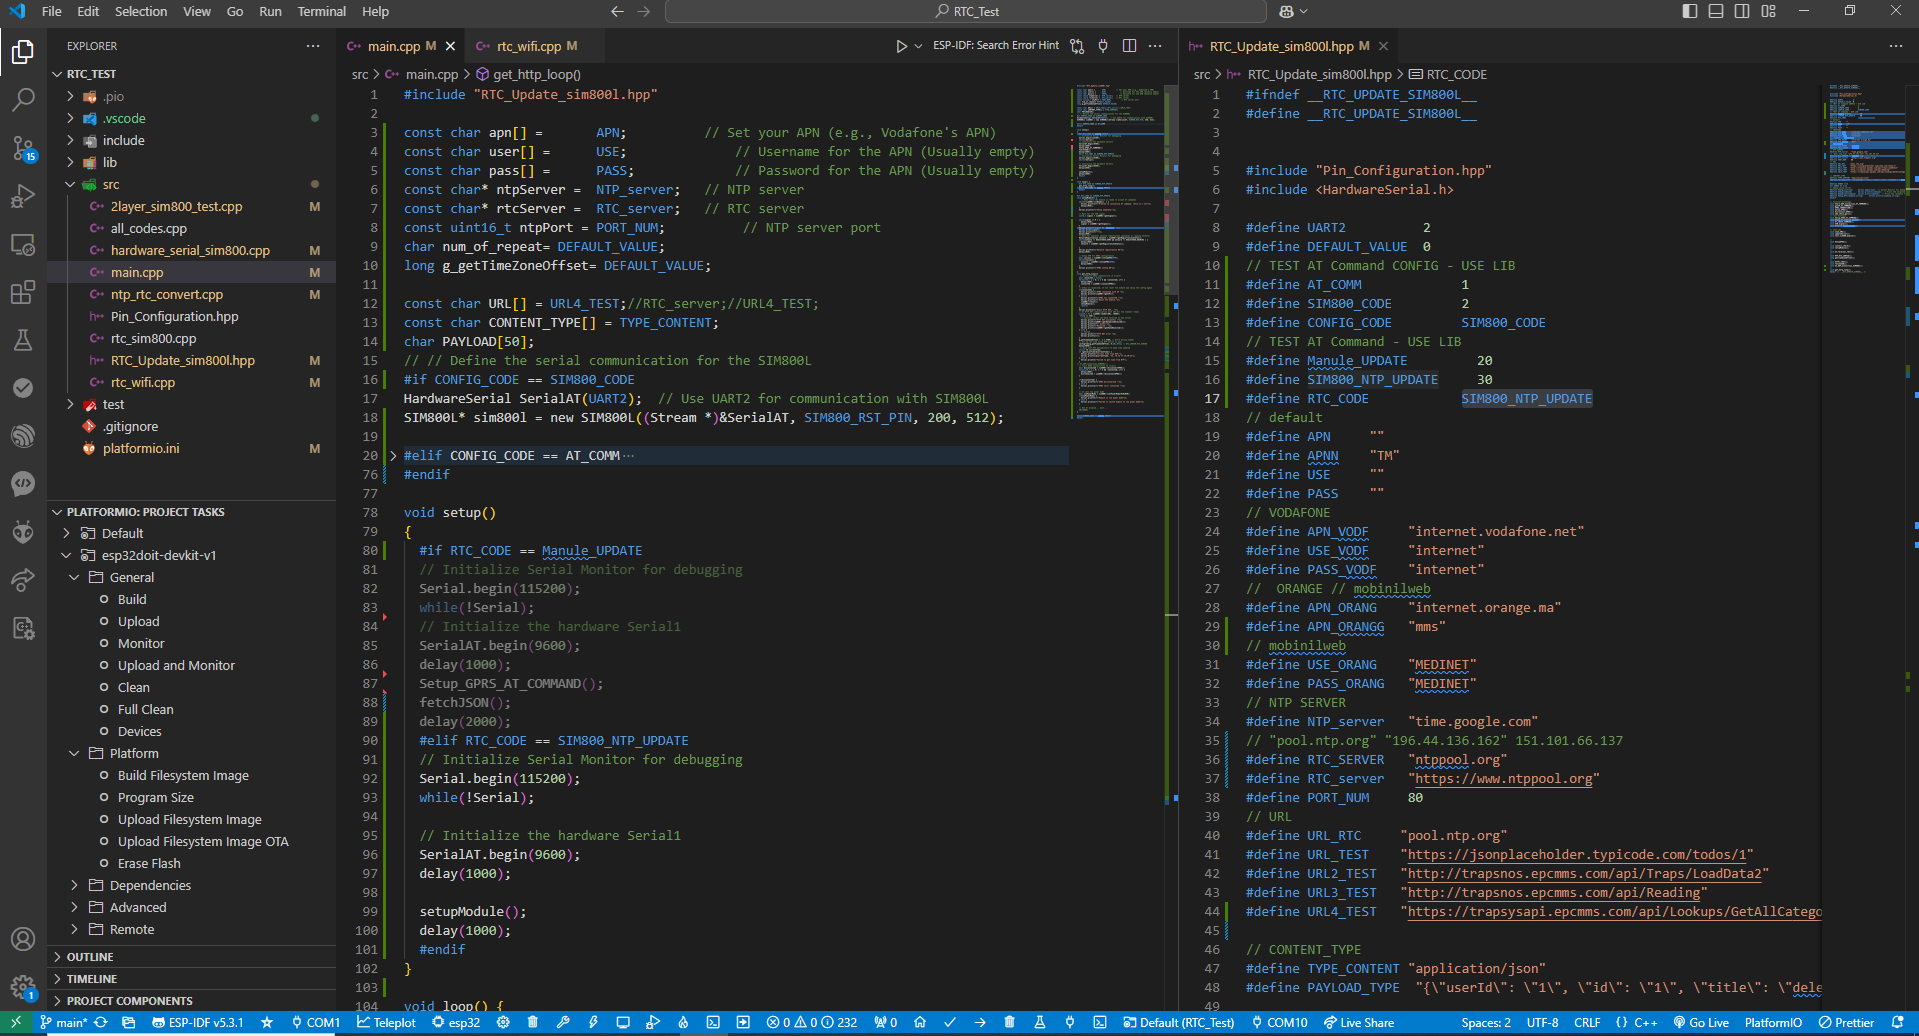Click the Copilot icon in title bar
Image resolution: width=1919 pixels, height=1036 pixels.
[1287, 12]
